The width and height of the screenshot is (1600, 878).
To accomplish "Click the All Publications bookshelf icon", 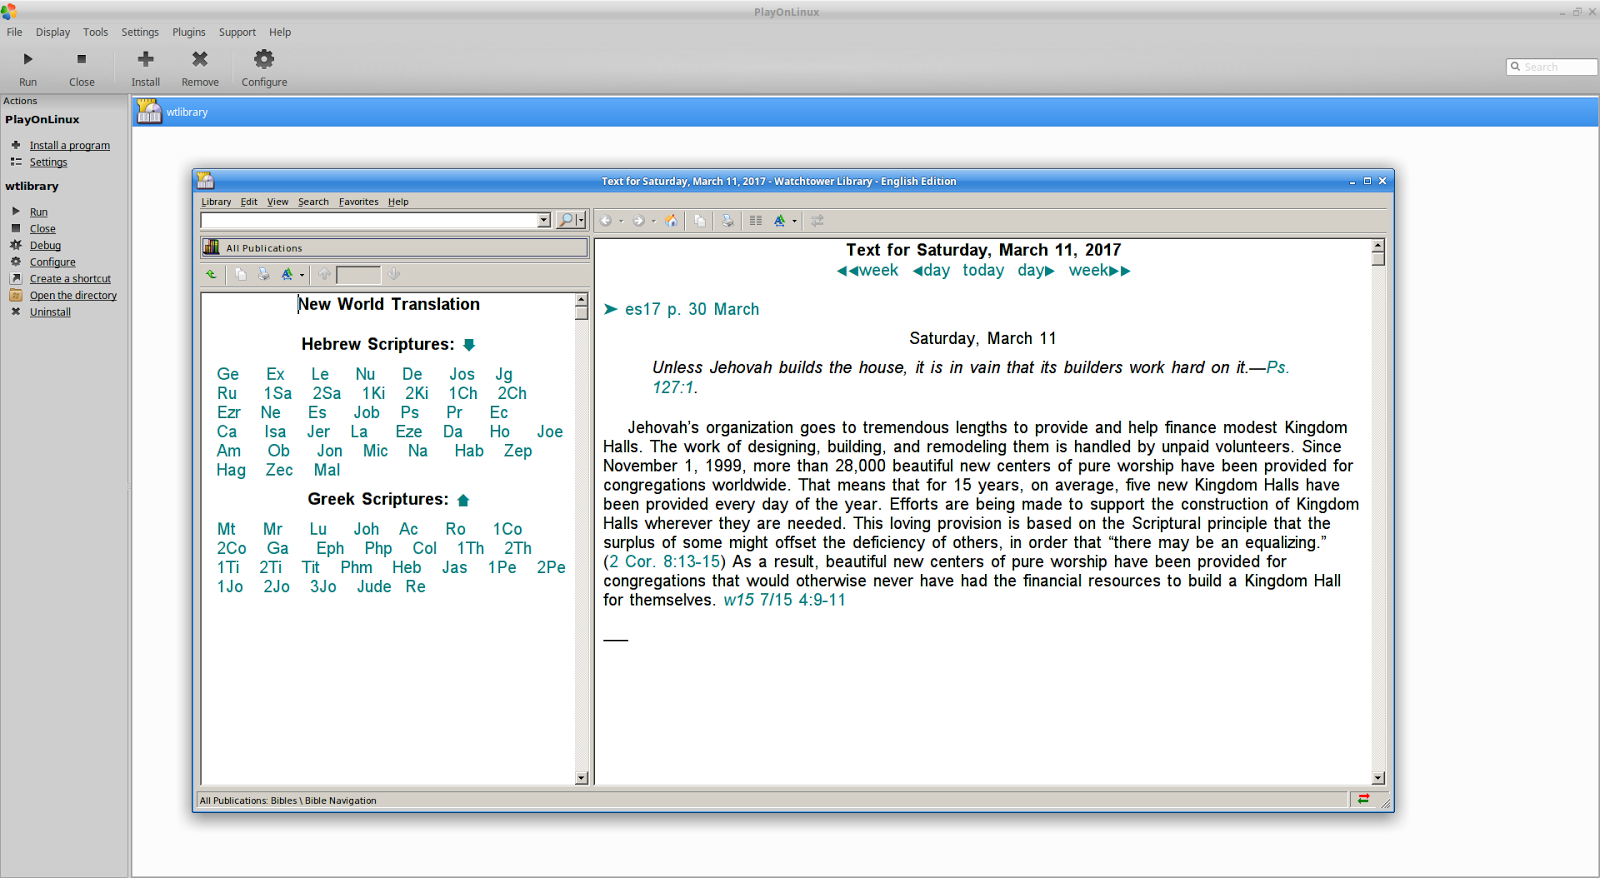I will click(x=211, y=247).
